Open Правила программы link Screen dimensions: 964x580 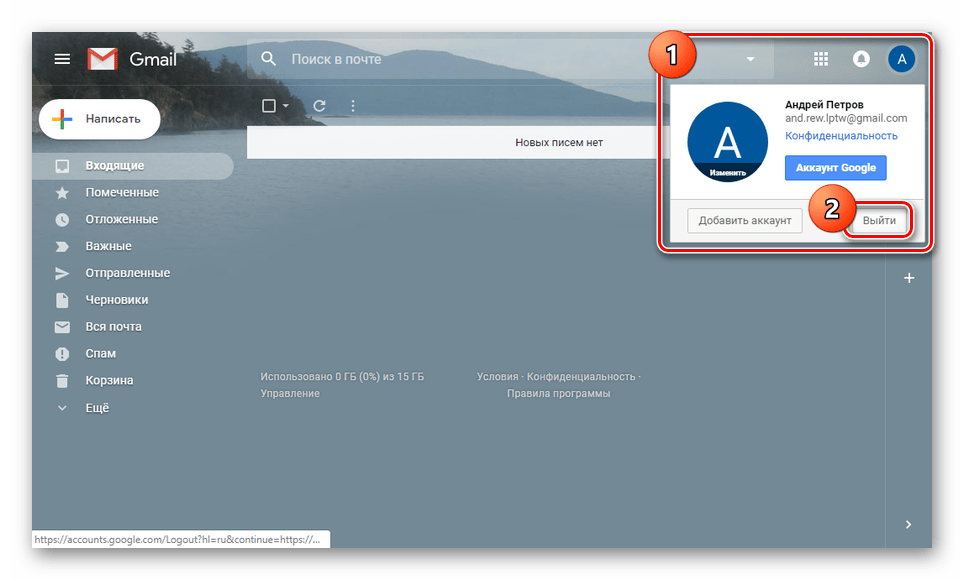click(558, 394)
